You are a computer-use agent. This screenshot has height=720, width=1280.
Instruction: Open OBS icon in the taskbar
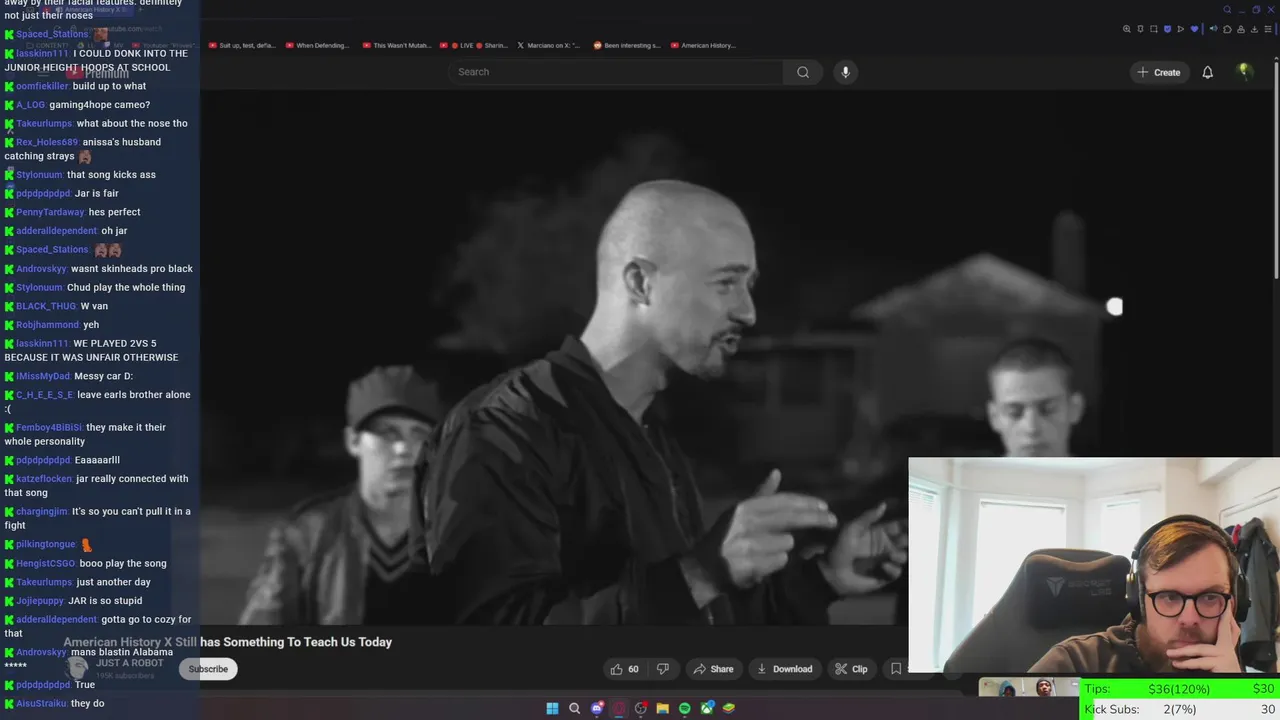point(641,708)
